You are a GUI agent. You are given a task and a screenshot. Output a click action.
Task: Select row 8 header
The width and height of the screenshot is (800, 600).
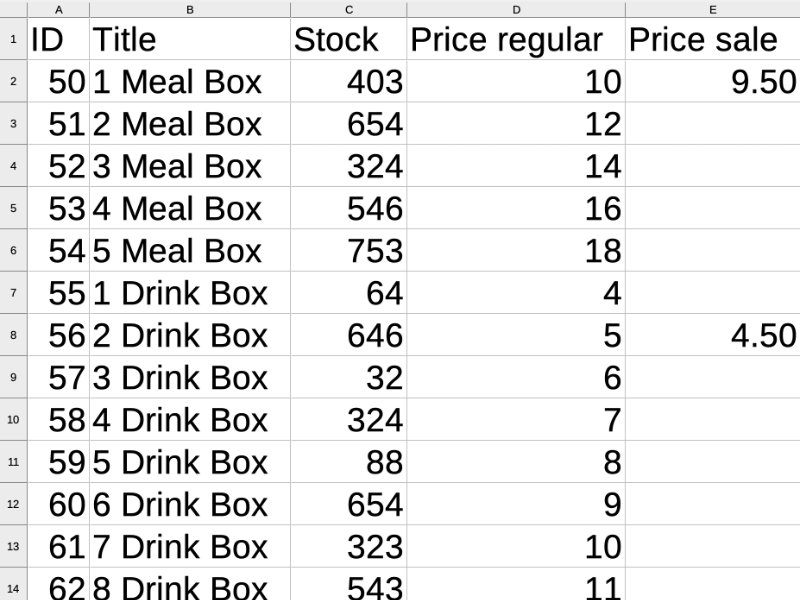(x=13, y=335)
